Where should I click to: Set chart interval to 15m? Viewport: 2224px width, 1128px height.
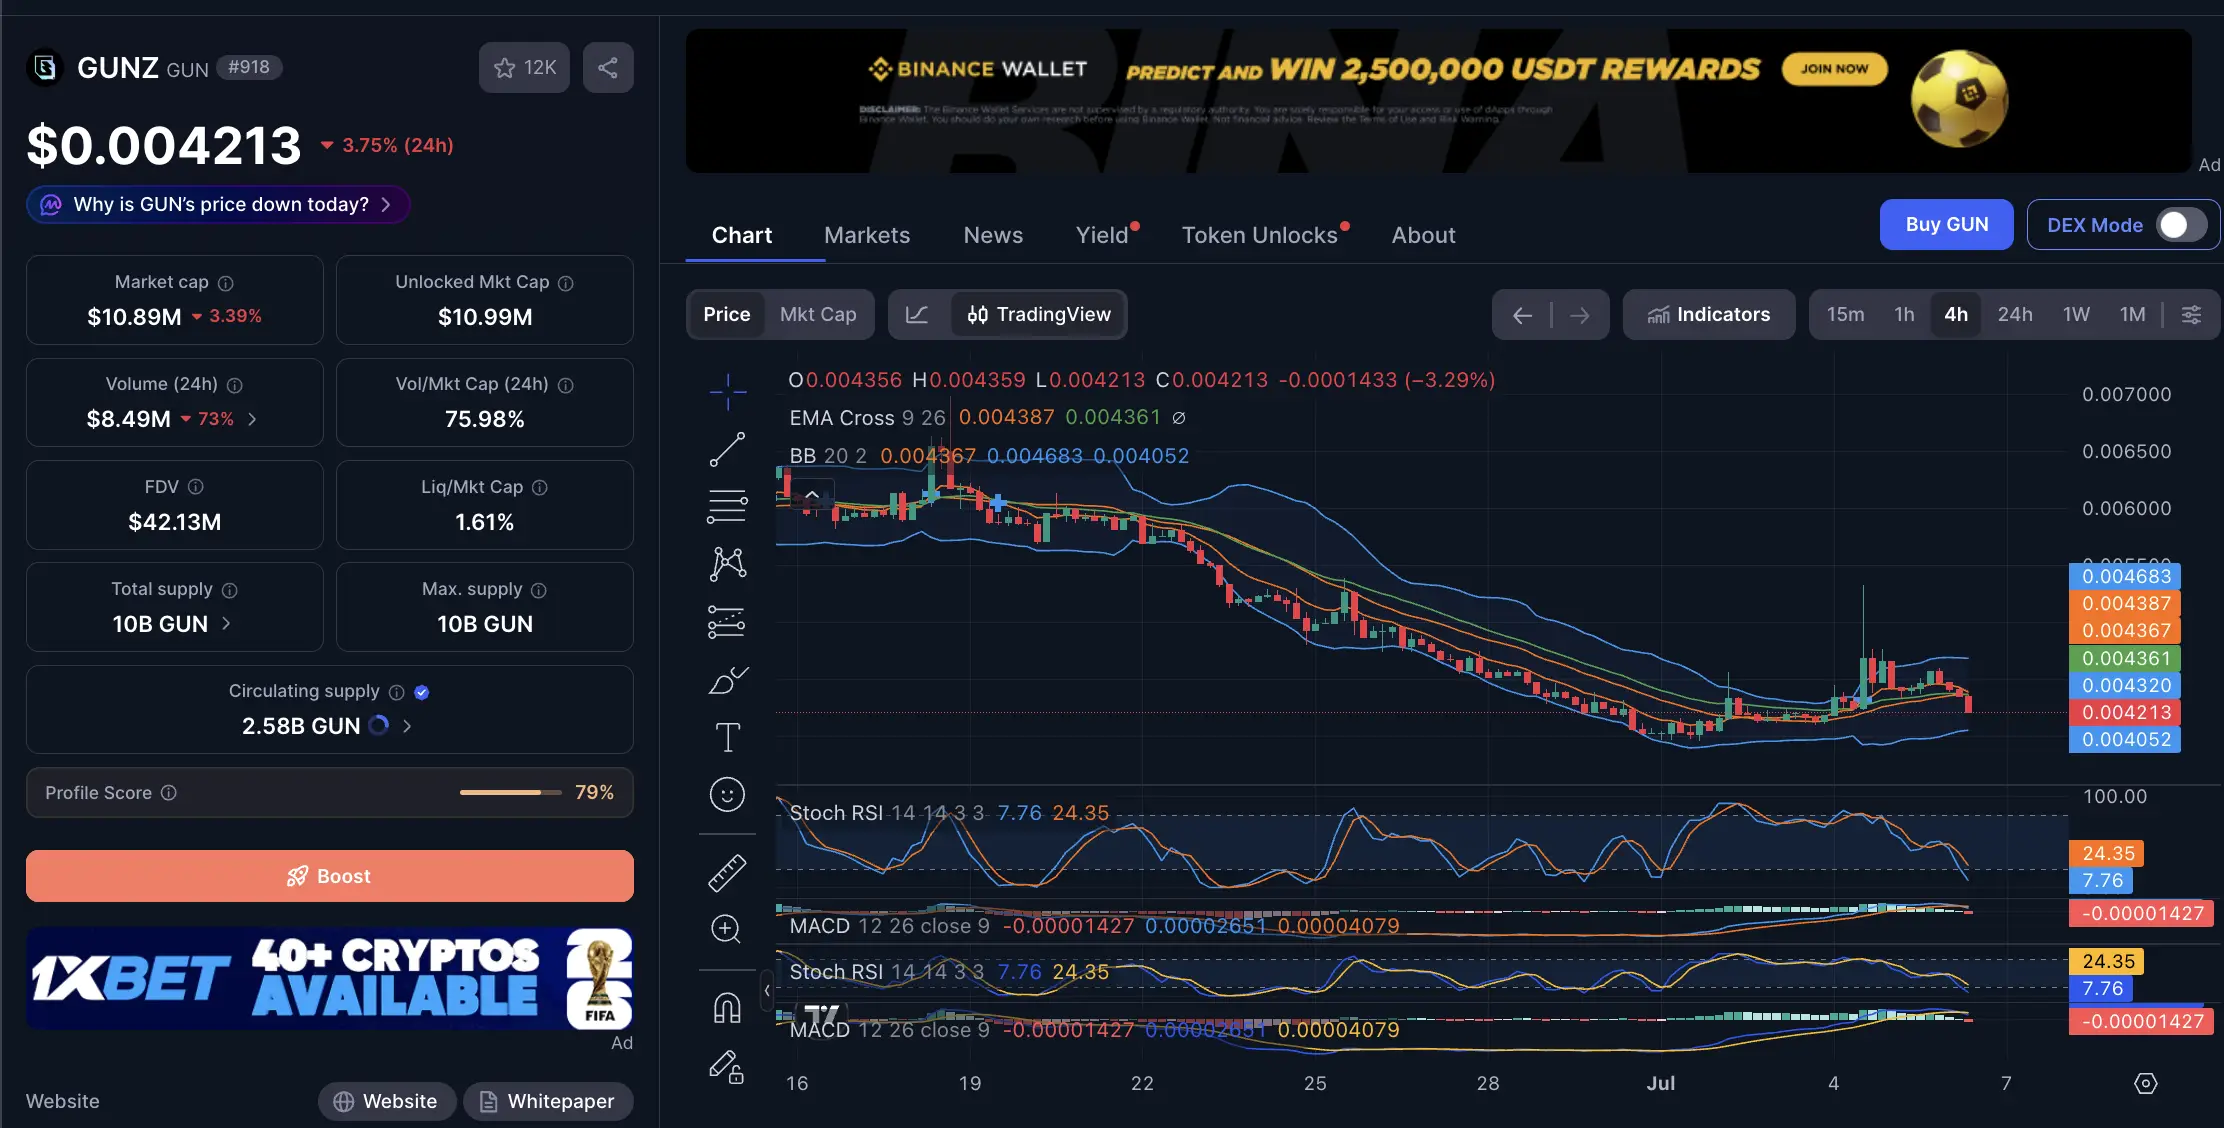click(x=1845, y=315)
